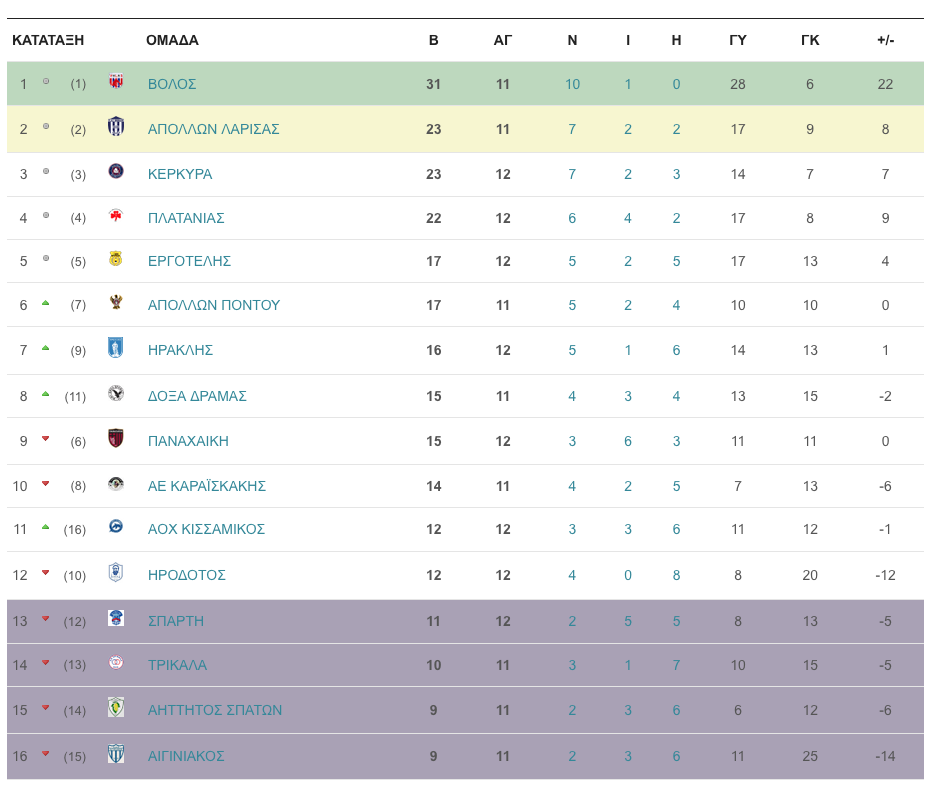Click the ΗΡΑΚΛΗΣ blue crest icon
944x797 pixels.
116,348
